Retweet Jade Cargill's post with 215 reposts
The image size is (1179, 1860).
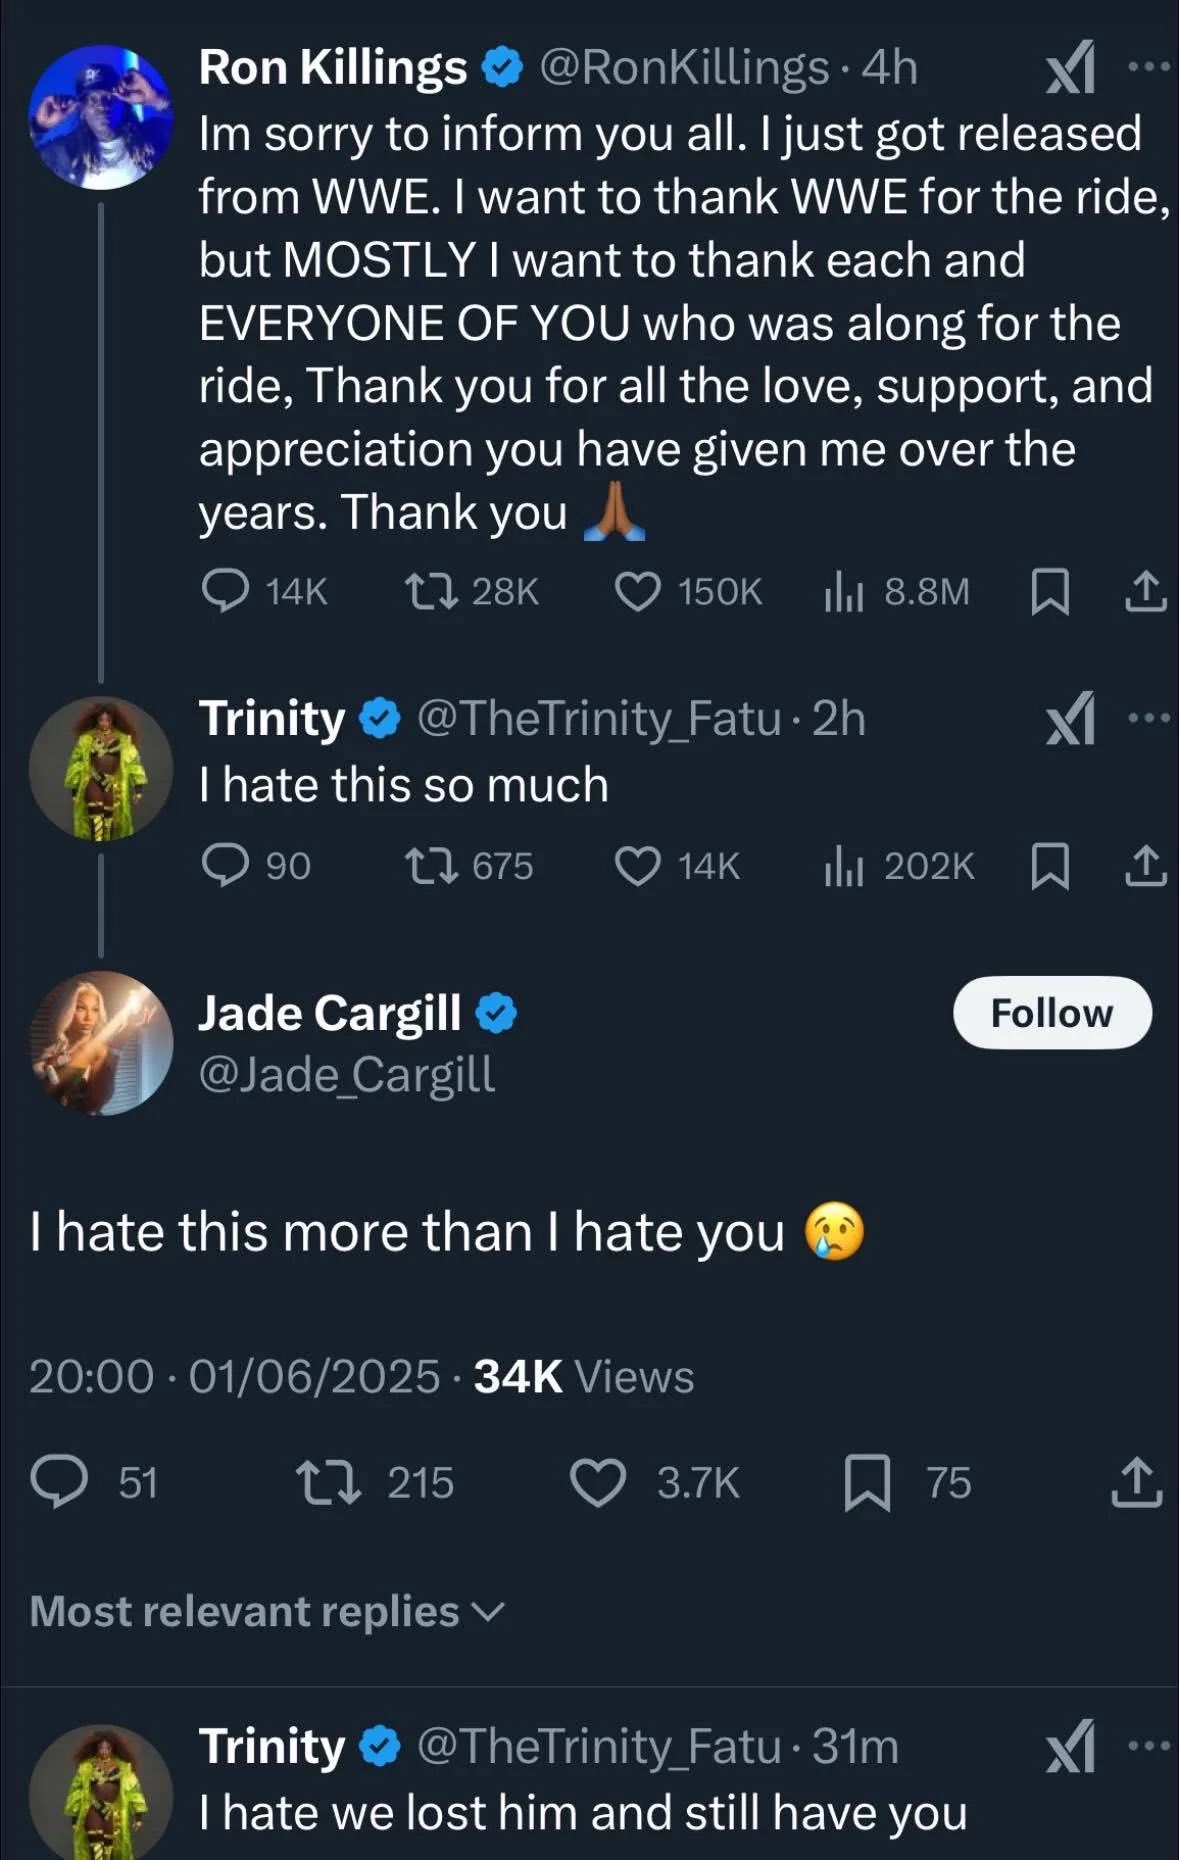329,1482
